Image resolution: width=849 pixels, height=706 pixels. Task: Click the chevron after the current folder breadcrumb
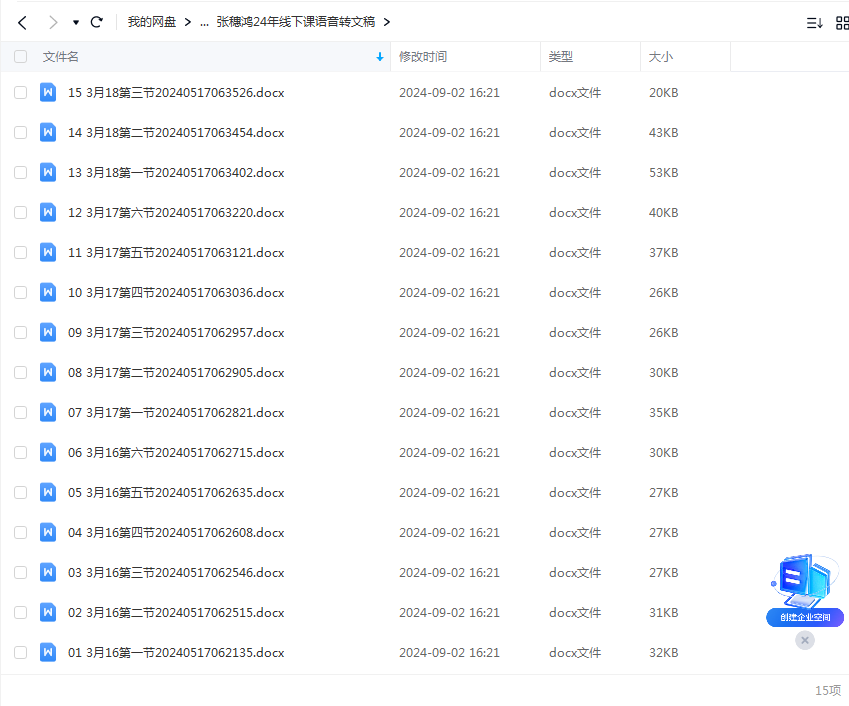[387, 22]
